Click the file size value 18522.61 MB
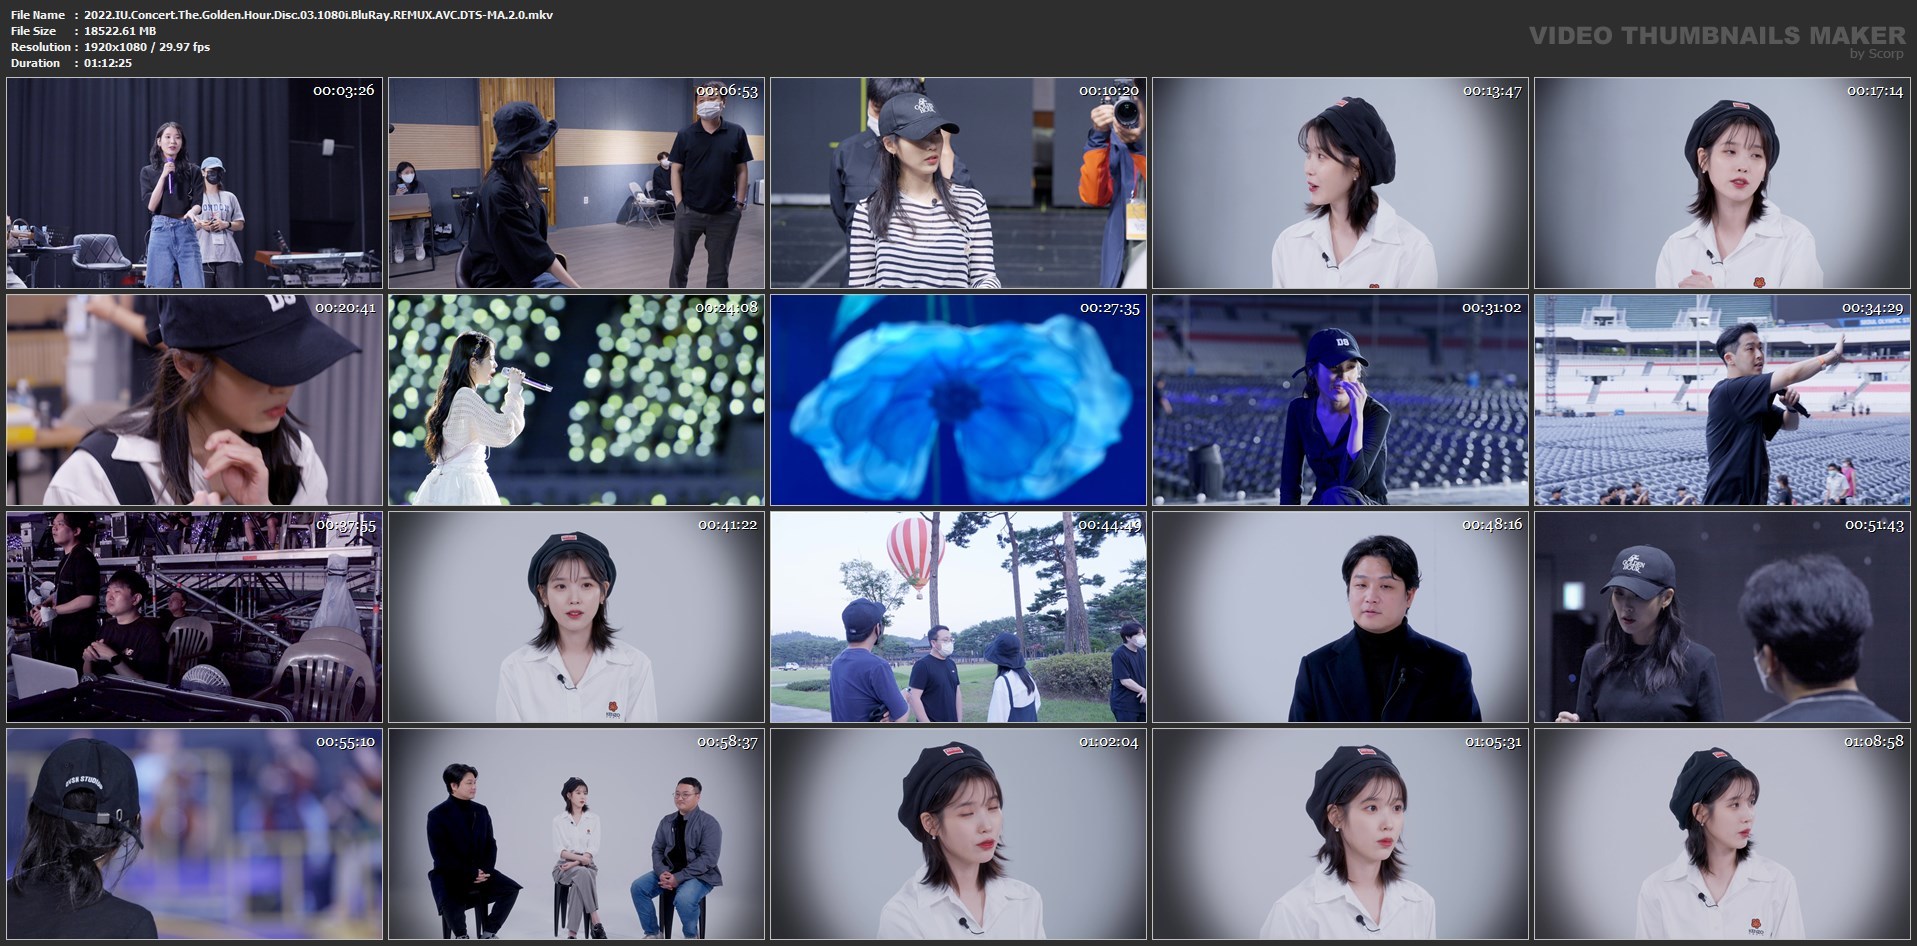Viewport: 1917px width, 946px height. click(120, 31)
